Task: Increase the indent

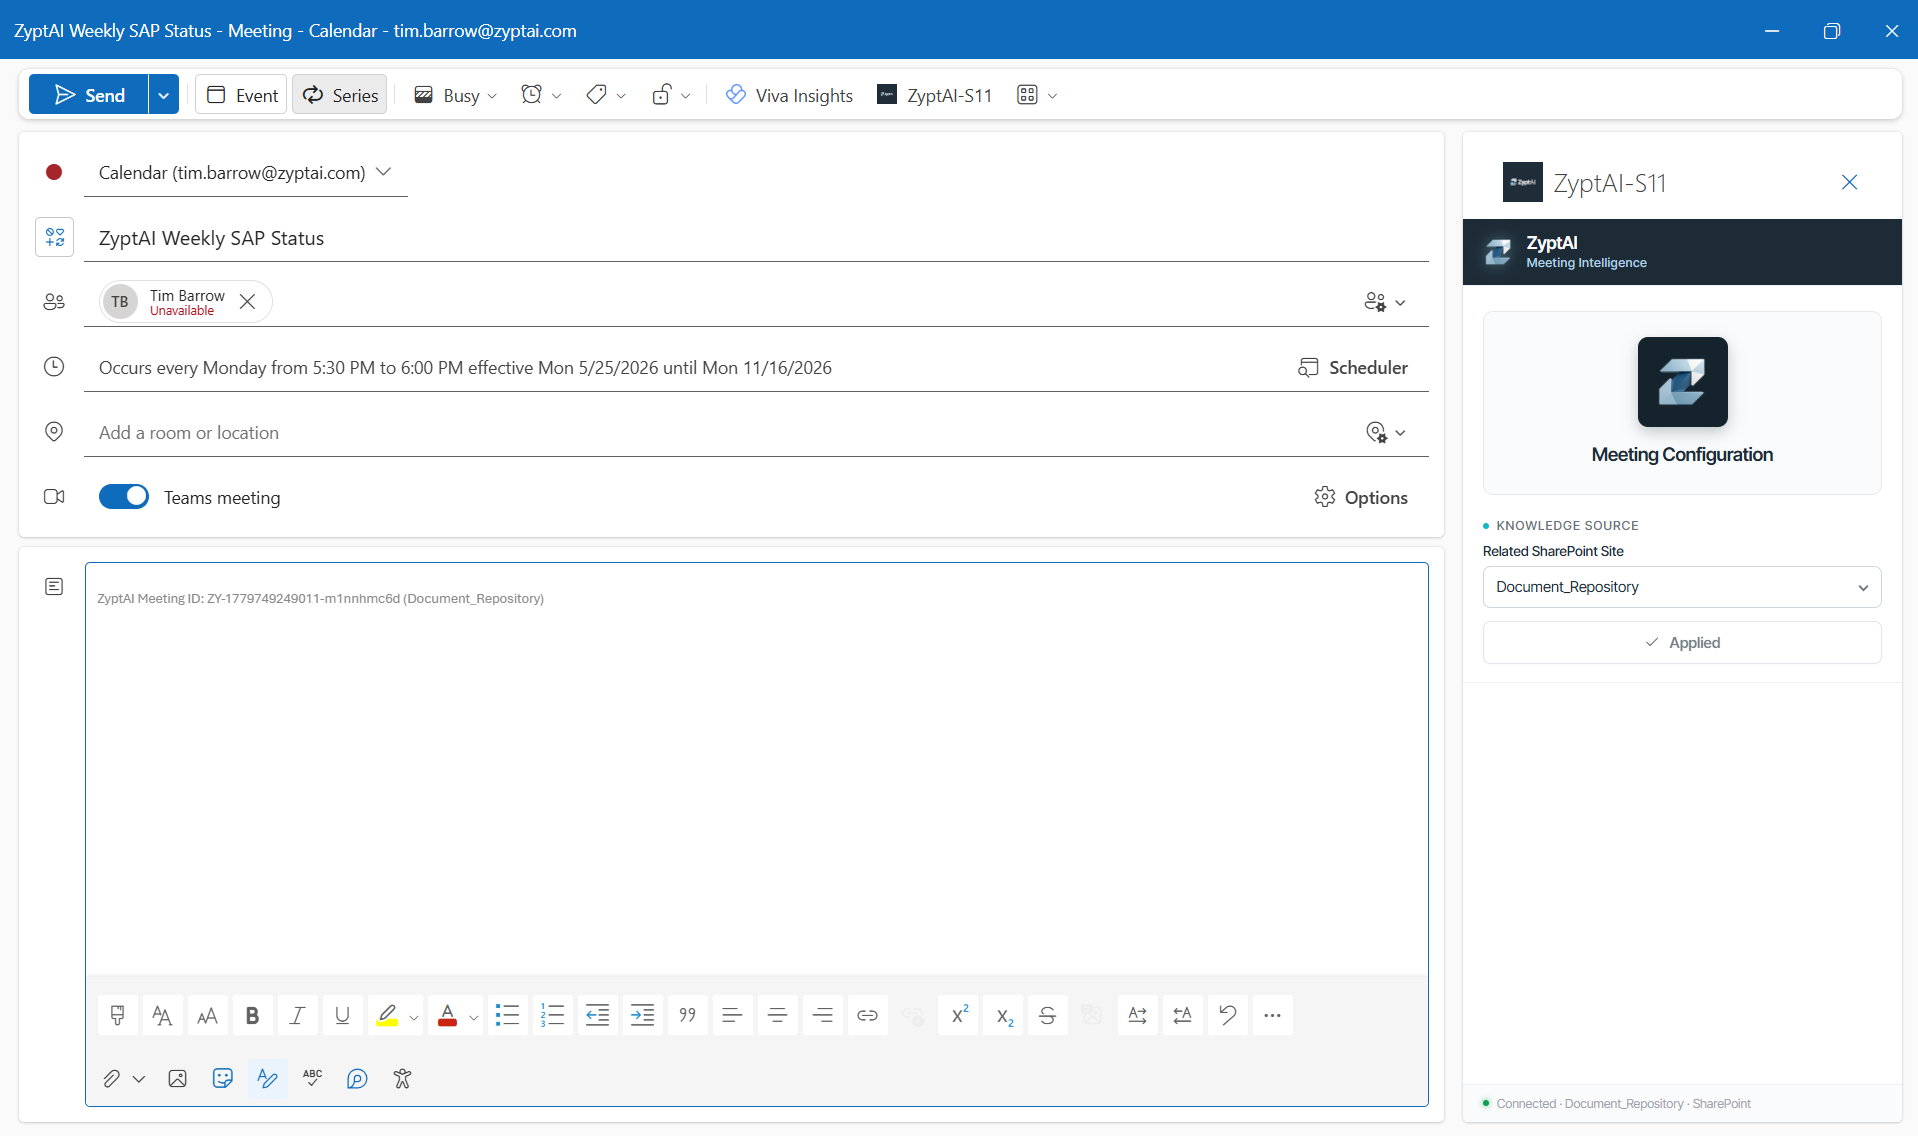Action: (x=643, y=1016)
